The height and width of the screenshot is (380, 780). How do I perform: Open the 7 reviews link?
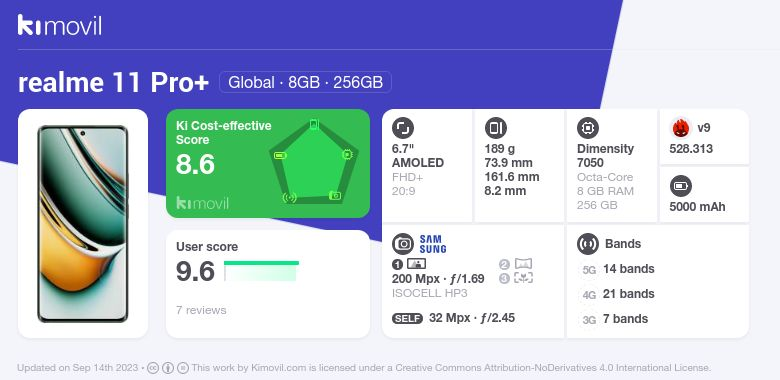pos(201,310)
